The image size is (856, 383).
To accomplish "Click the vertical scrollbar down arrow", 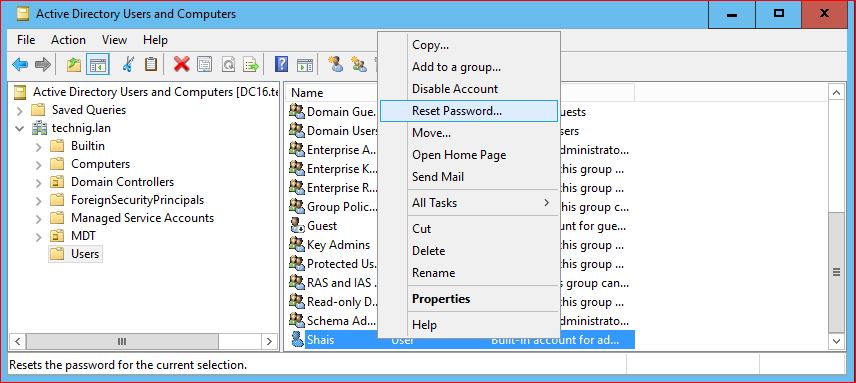I will pyautogui.click(x=837, y=341).
